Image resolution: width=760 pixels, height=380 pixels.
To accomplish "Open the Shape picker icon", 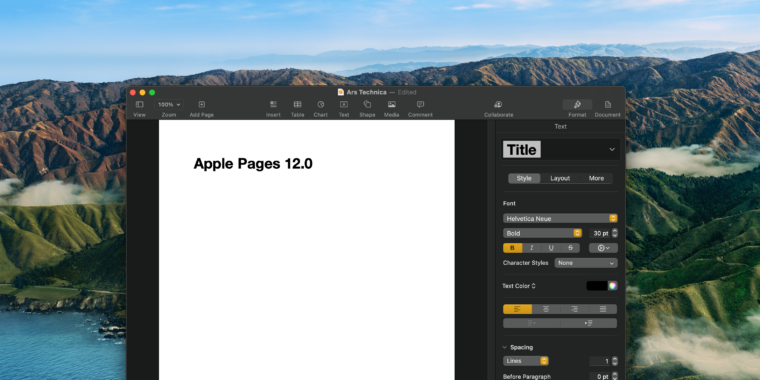I will [x=367, y=104].
